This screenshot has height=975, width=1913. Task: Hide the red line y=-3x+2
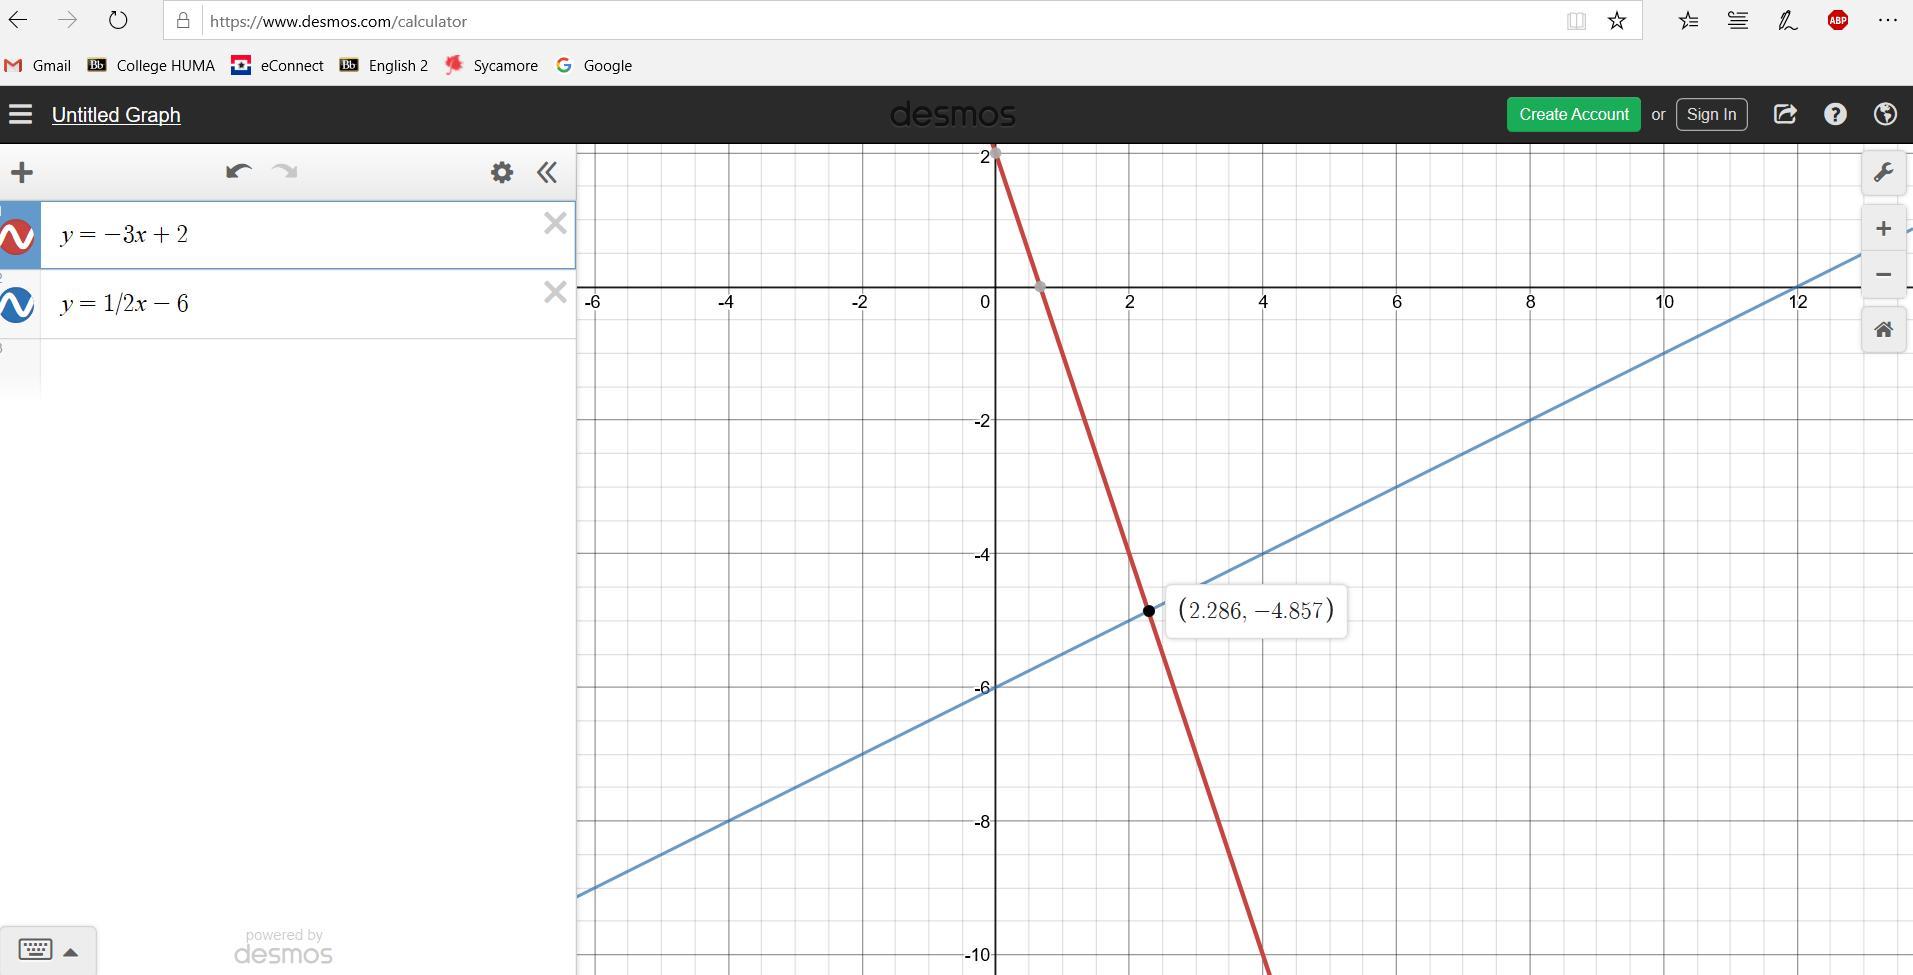[18, 236]
